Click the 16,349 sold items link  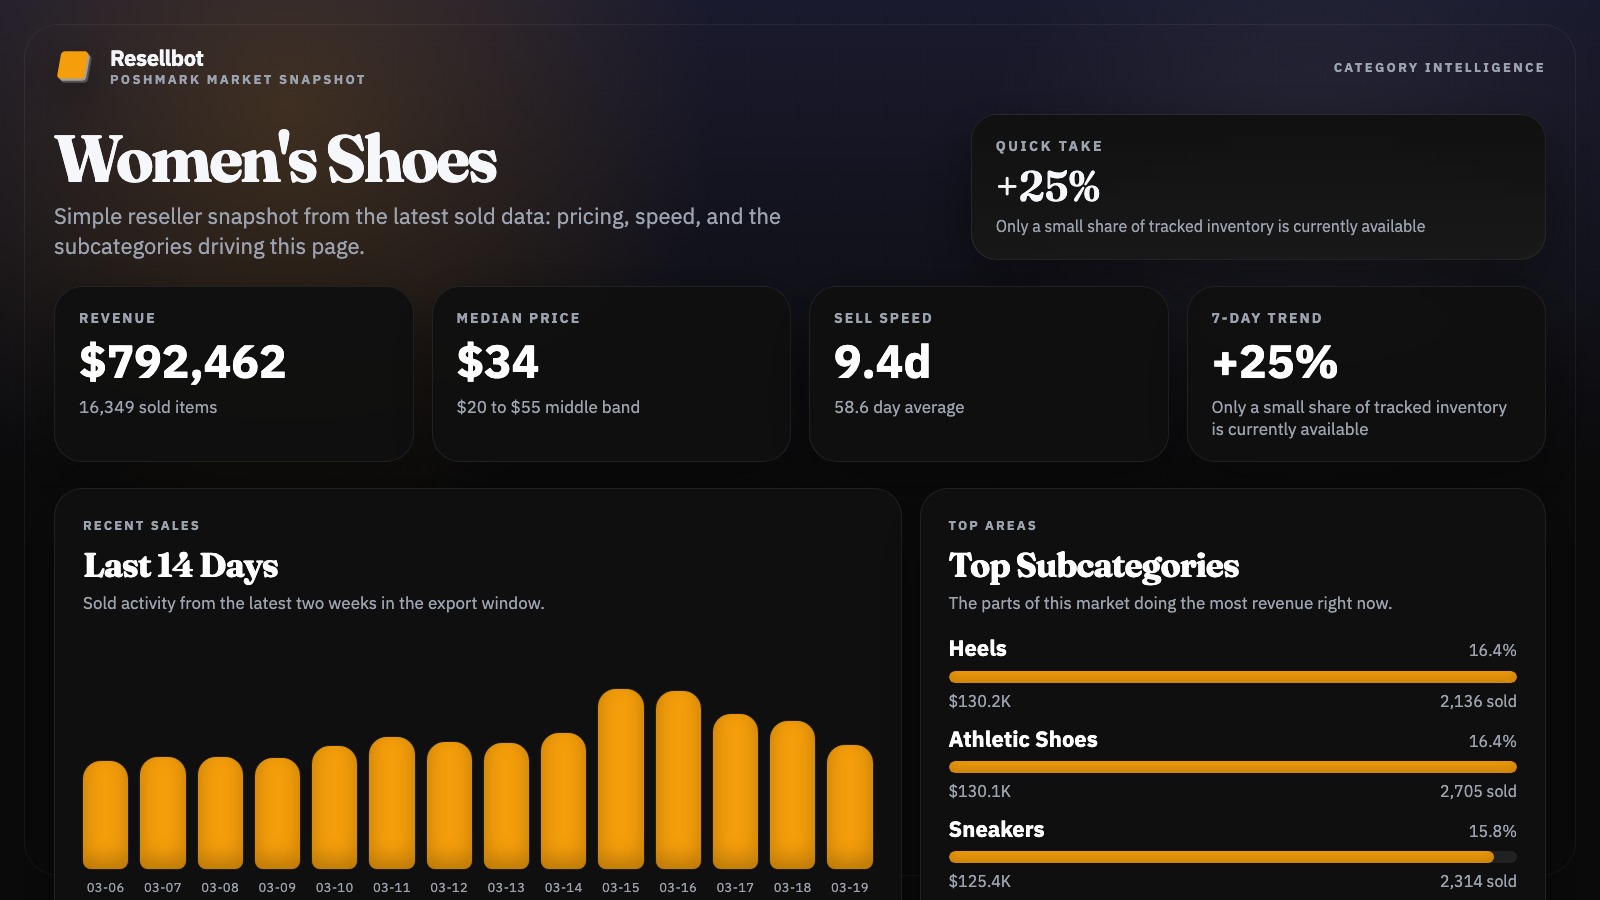[x=147, y=407]
